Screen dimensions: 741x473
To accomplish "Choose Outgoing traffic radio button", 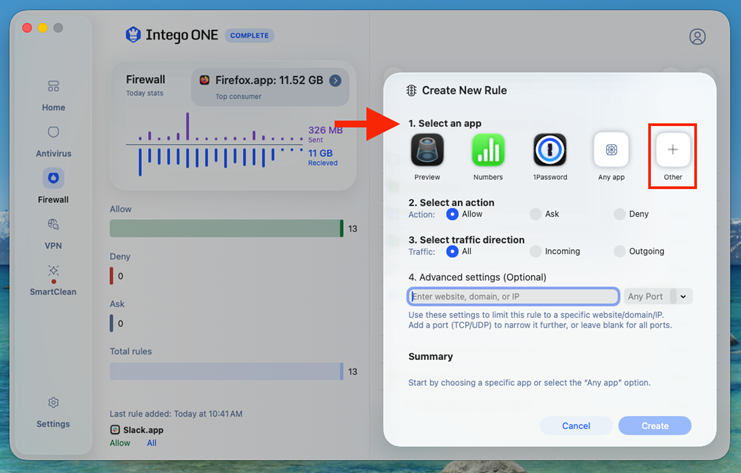I will pos(620,251).
